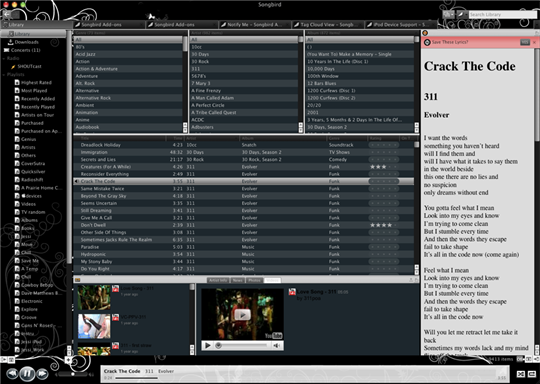Seek within the Crack The Code progress bar
This screenshot has width=540, height=384.
point(305,378)
